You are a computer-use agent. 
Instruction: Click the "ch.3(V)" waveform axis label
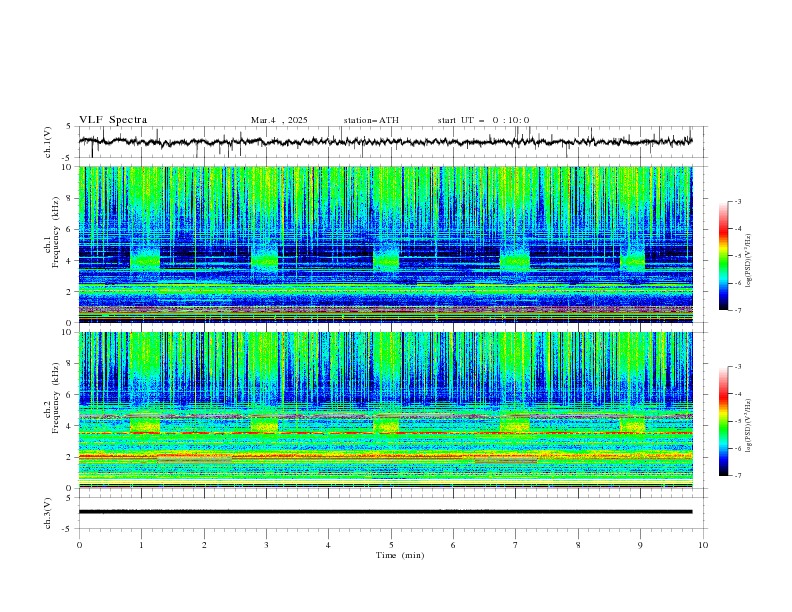[48, 513]
